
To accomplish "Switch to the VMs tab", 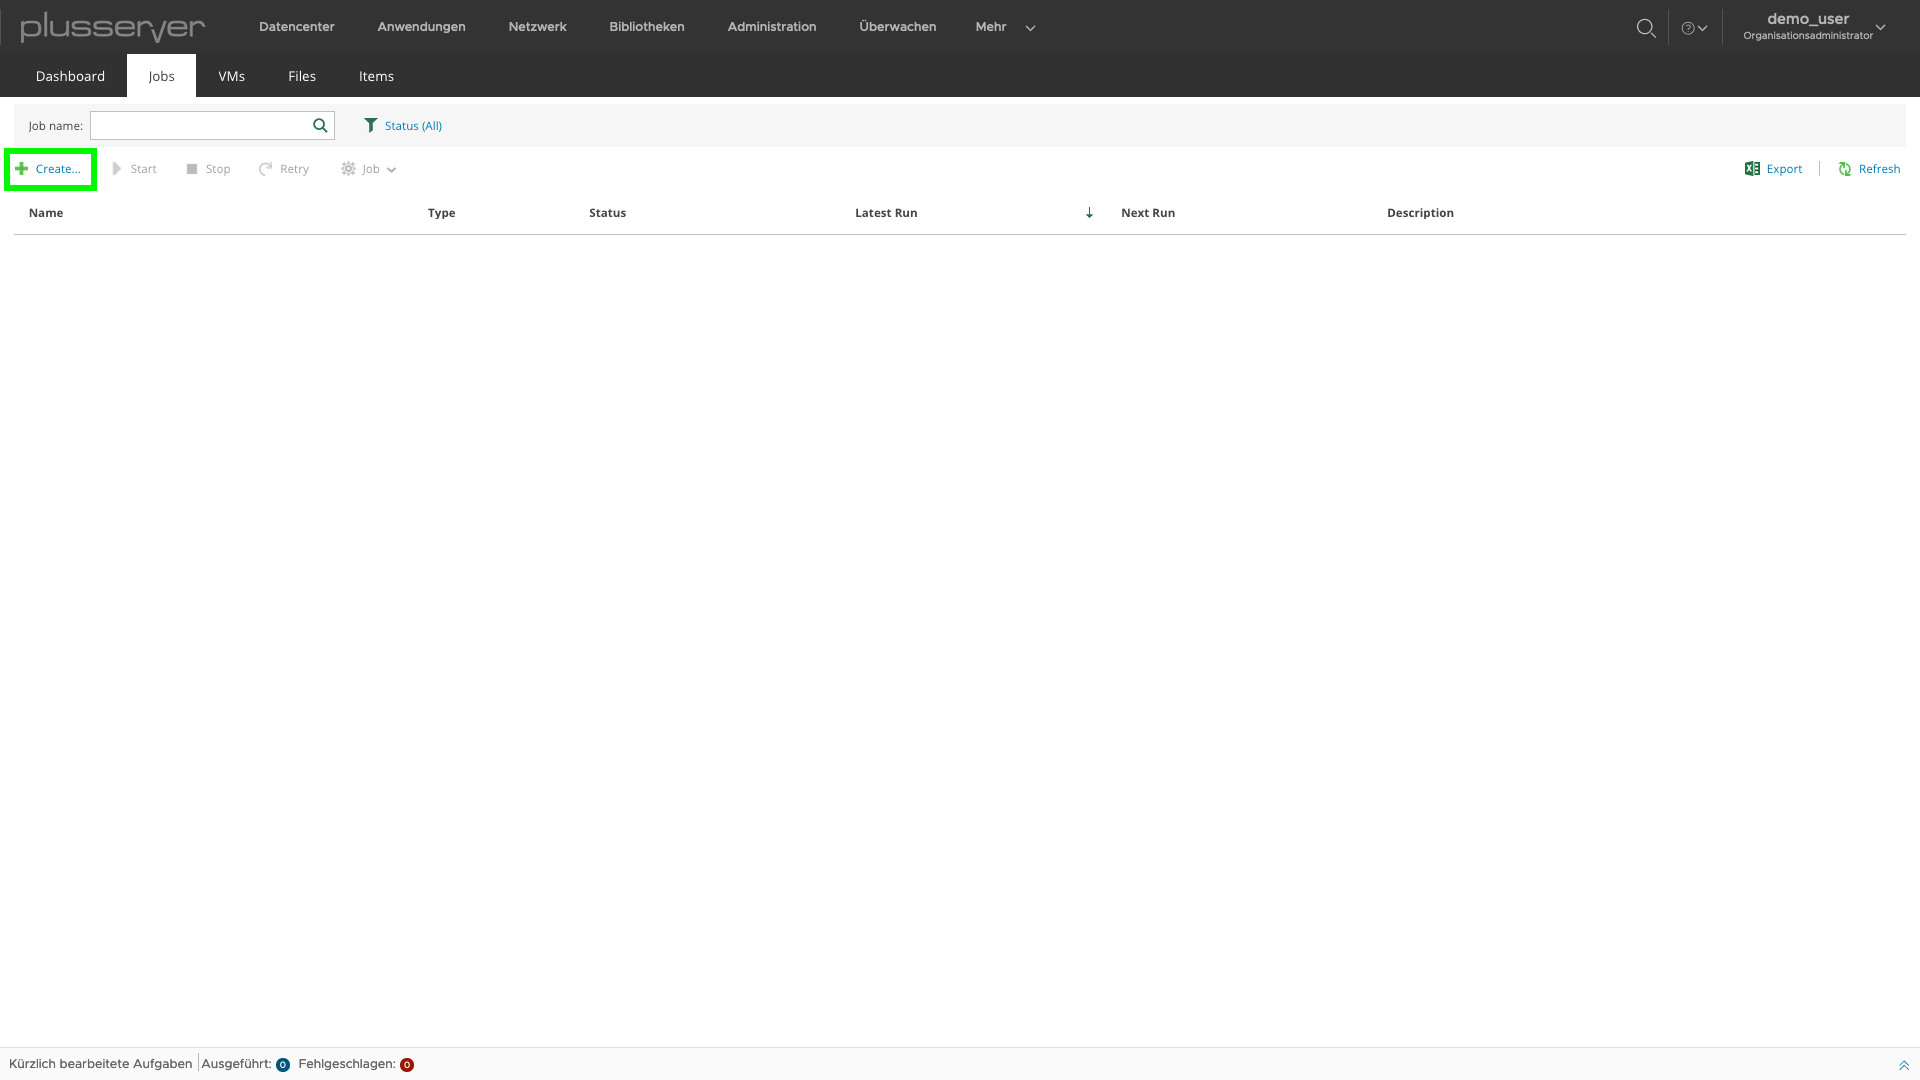I will coord(232,75).
